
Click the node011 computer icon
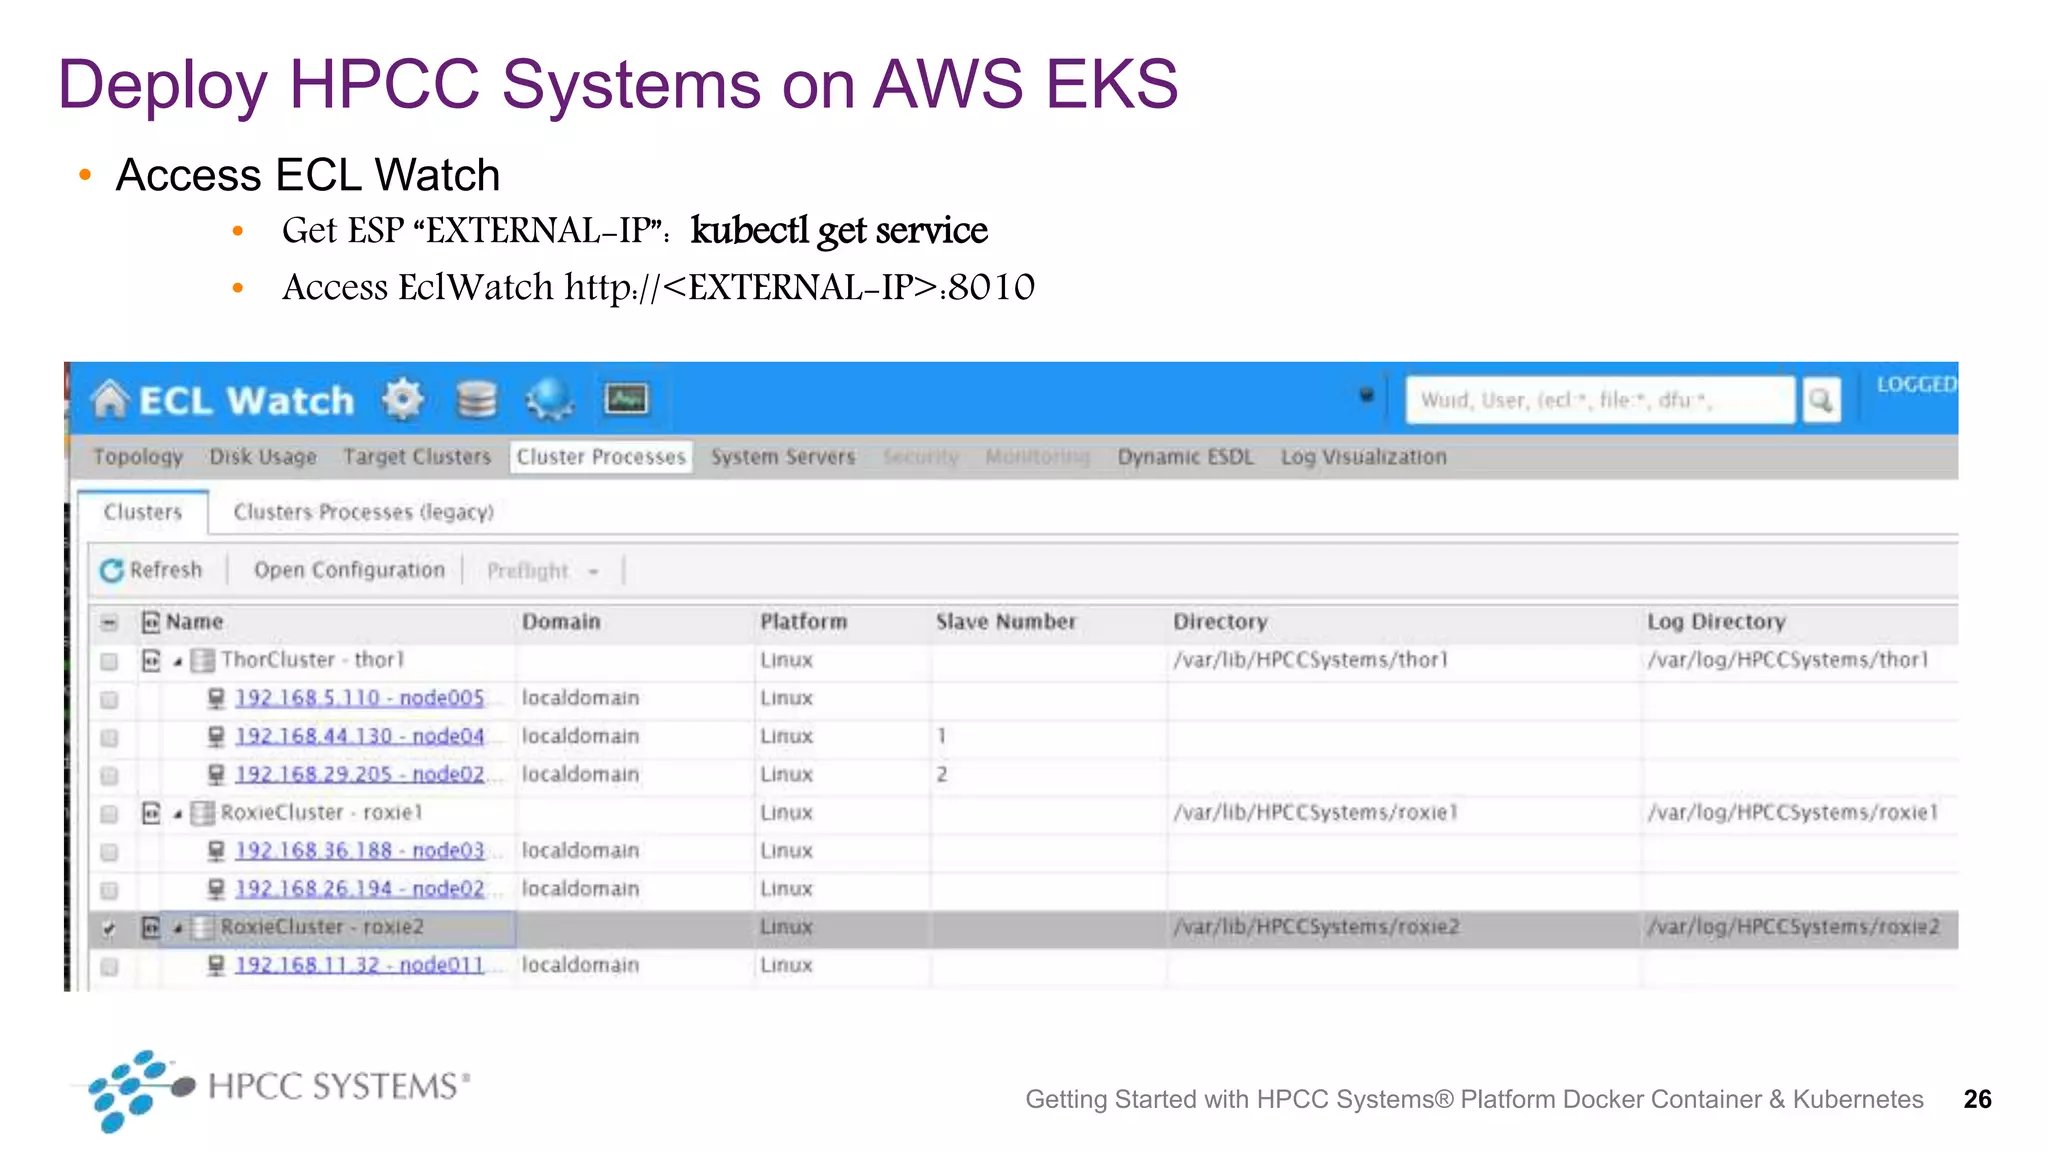[x=216, y=965]
